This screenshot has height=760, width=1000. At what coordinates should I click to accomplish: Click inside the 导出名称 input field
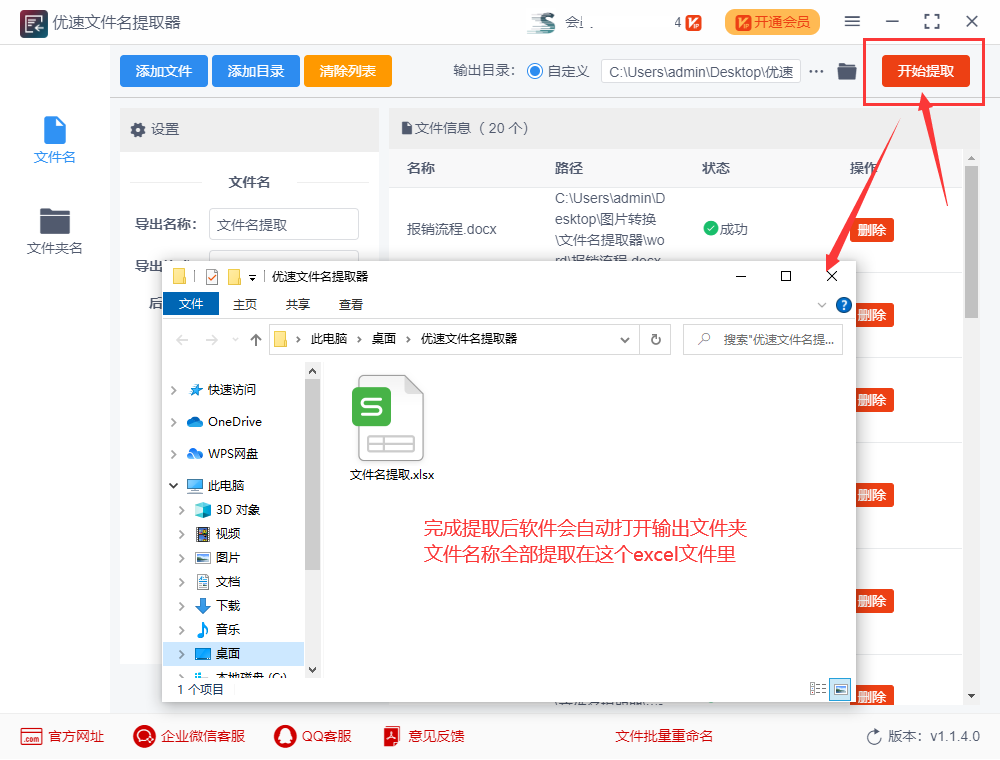coord(283,224)
